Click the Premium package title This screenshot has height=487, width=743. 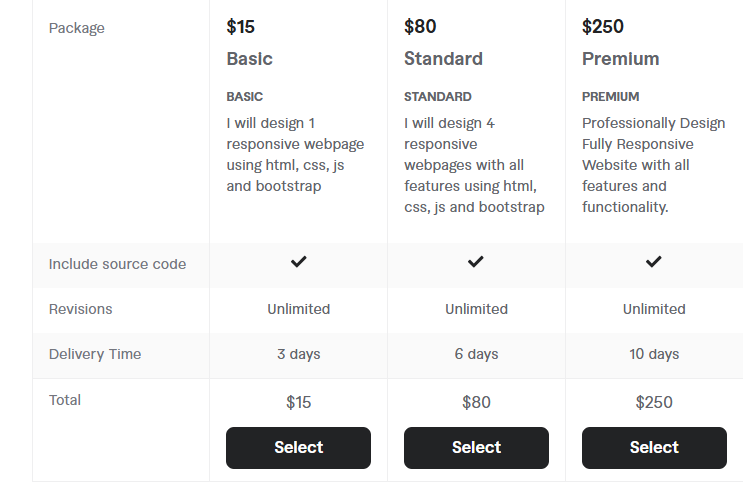[620, 59]
